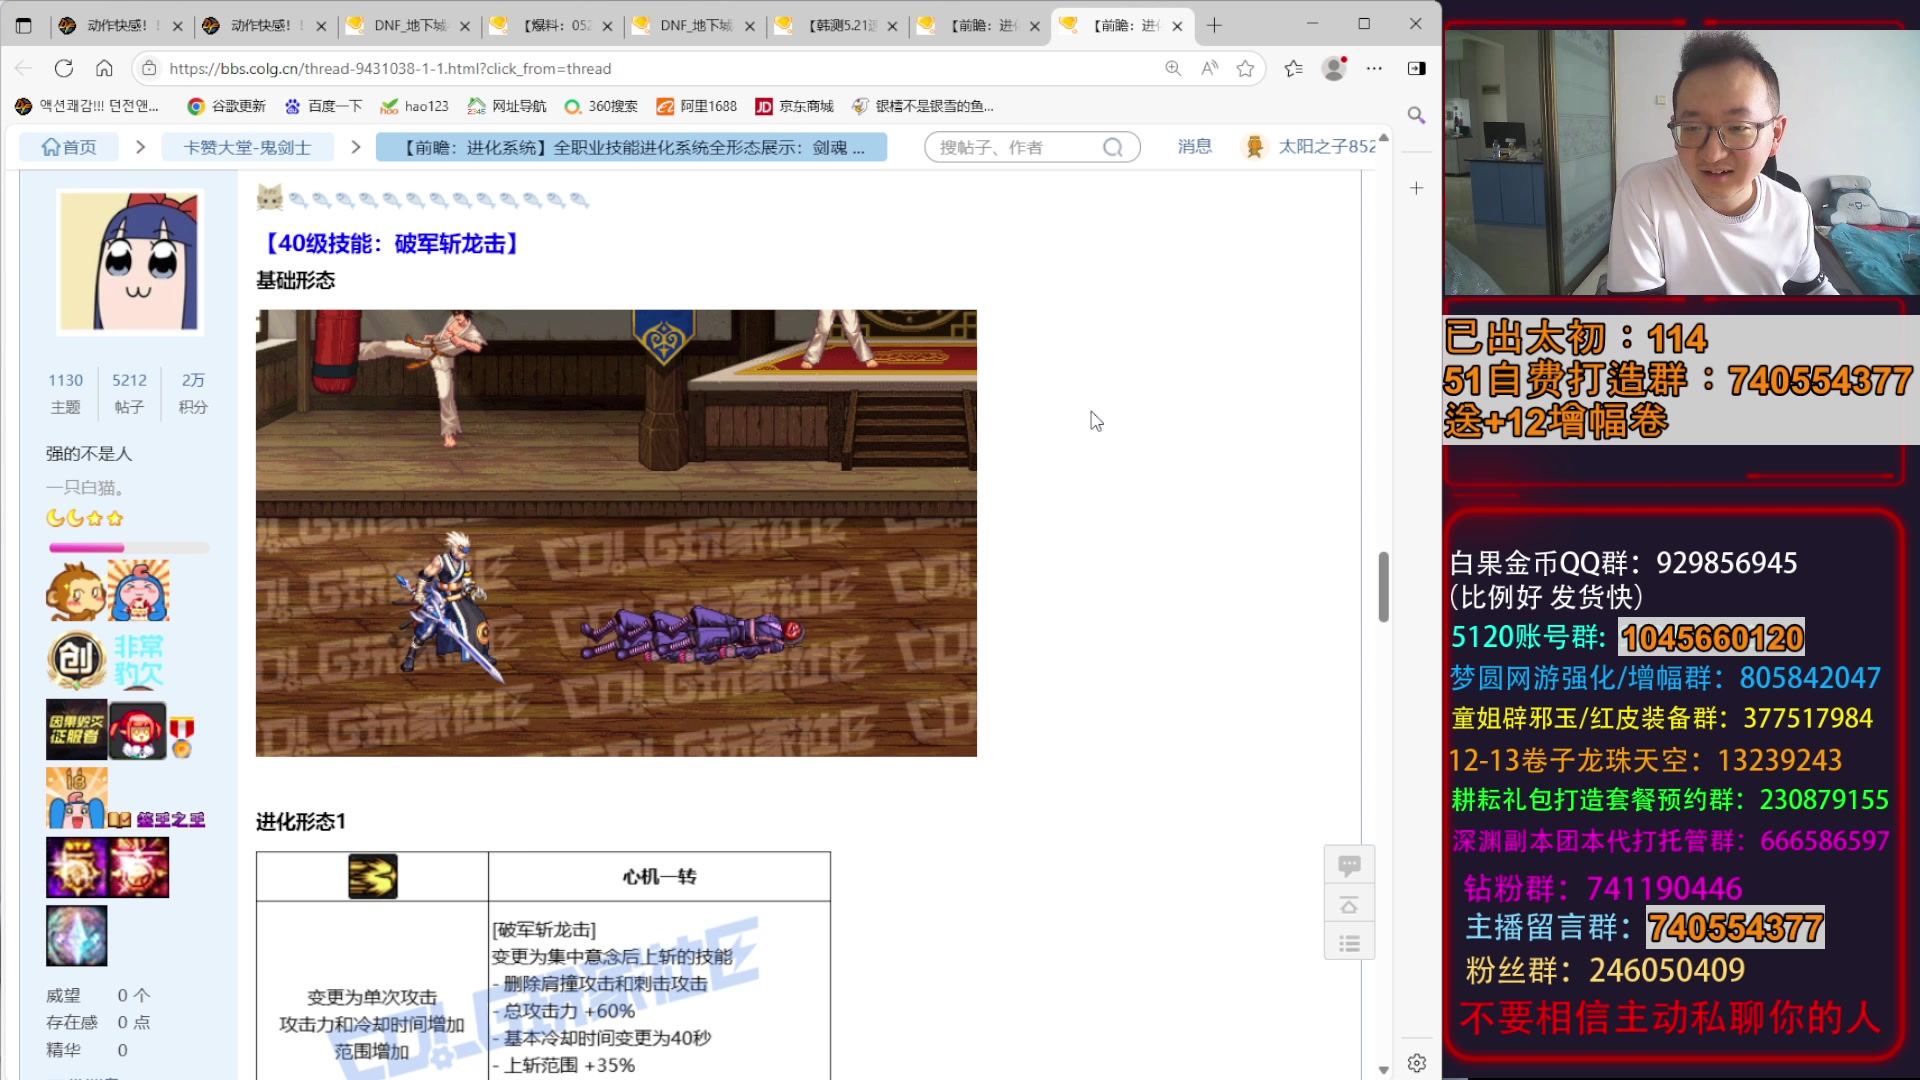Open the browser home page

(x=104, y=68)
